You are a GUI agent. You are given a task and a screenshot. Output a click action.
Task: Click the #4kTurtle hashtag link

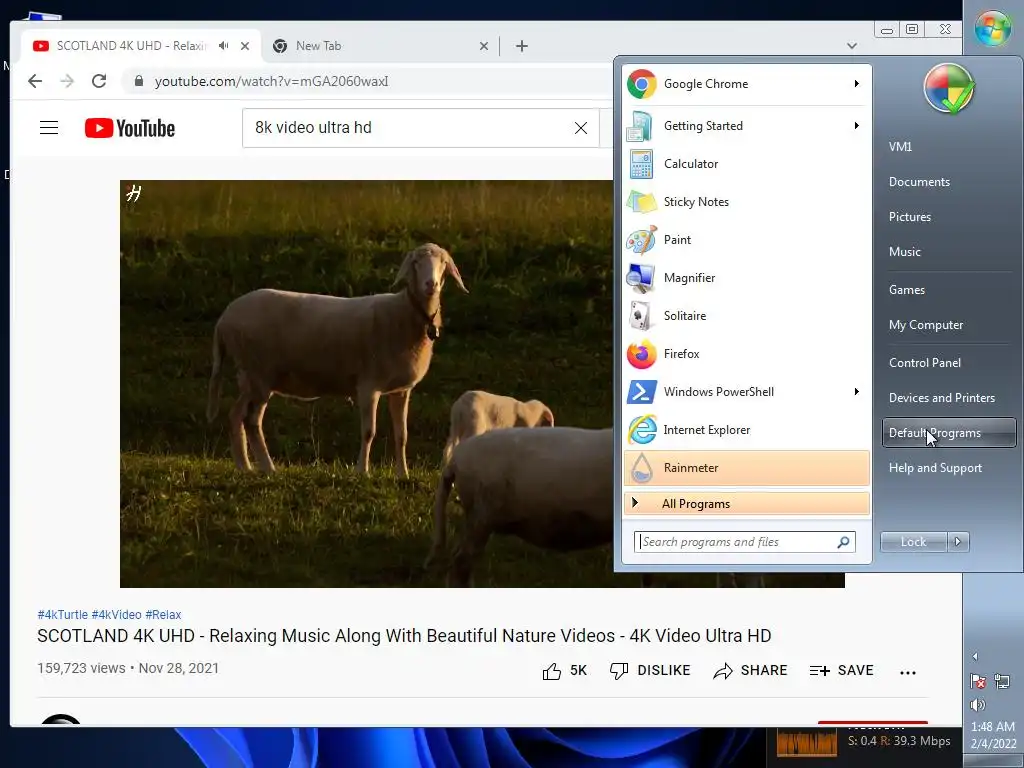coord(63,615)
